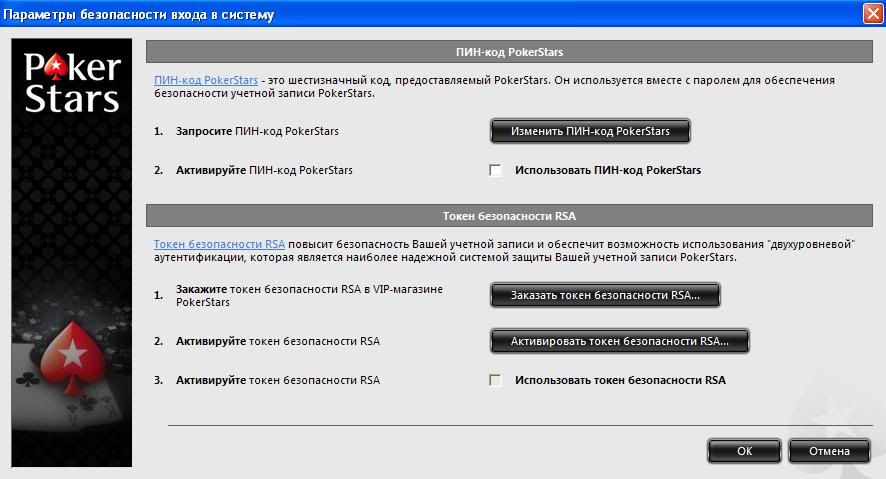Image resolution: width=886 pixels, height=479 pixels.
Task: Click Активировать токен безопасности RSA button
Action: coord(620,341)
